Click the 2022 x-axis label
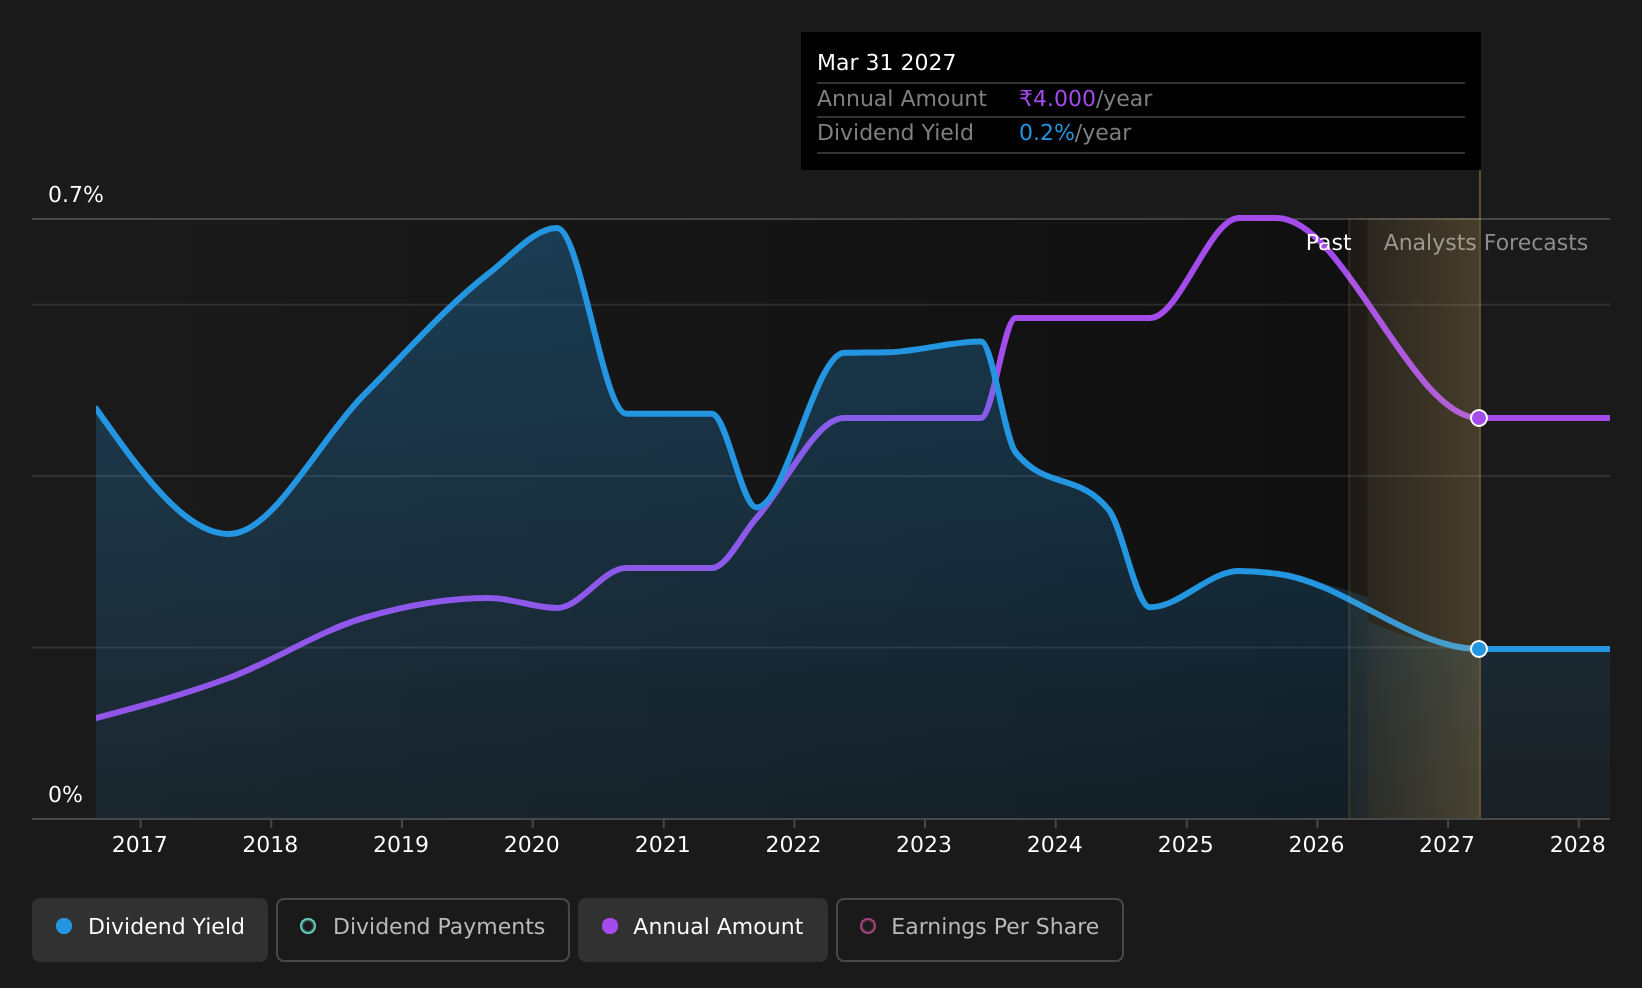 click(x=793, y=845)
